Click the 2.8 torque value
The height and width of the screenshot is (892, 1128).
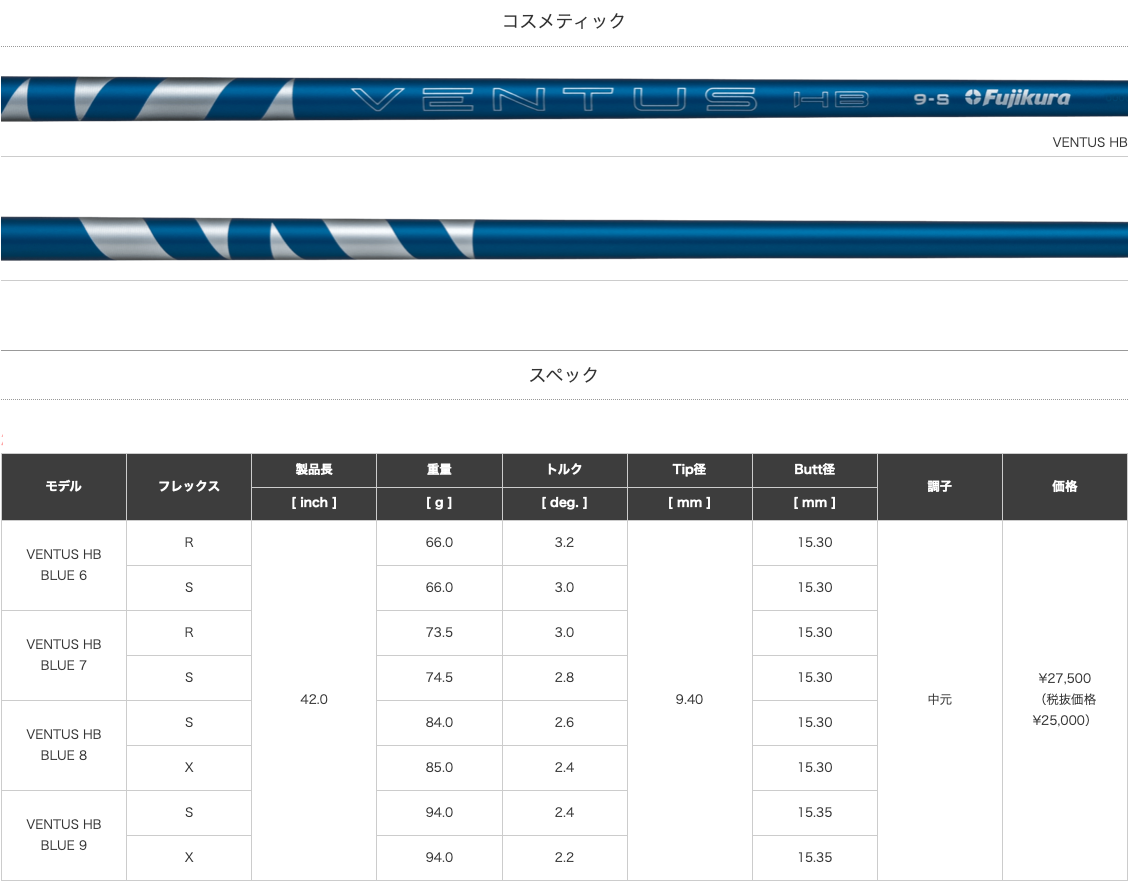coord(564,678)
